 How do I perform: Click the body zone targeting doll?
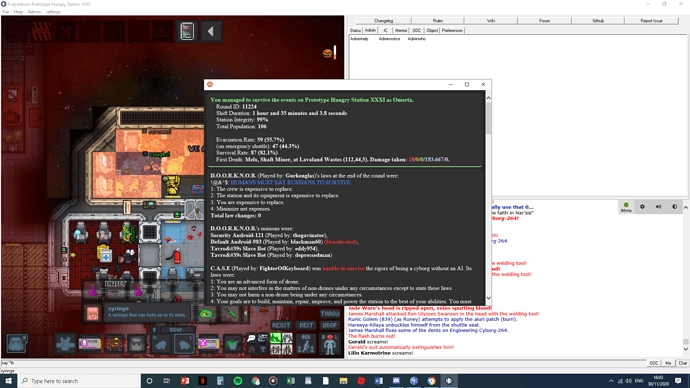point(330,344)
